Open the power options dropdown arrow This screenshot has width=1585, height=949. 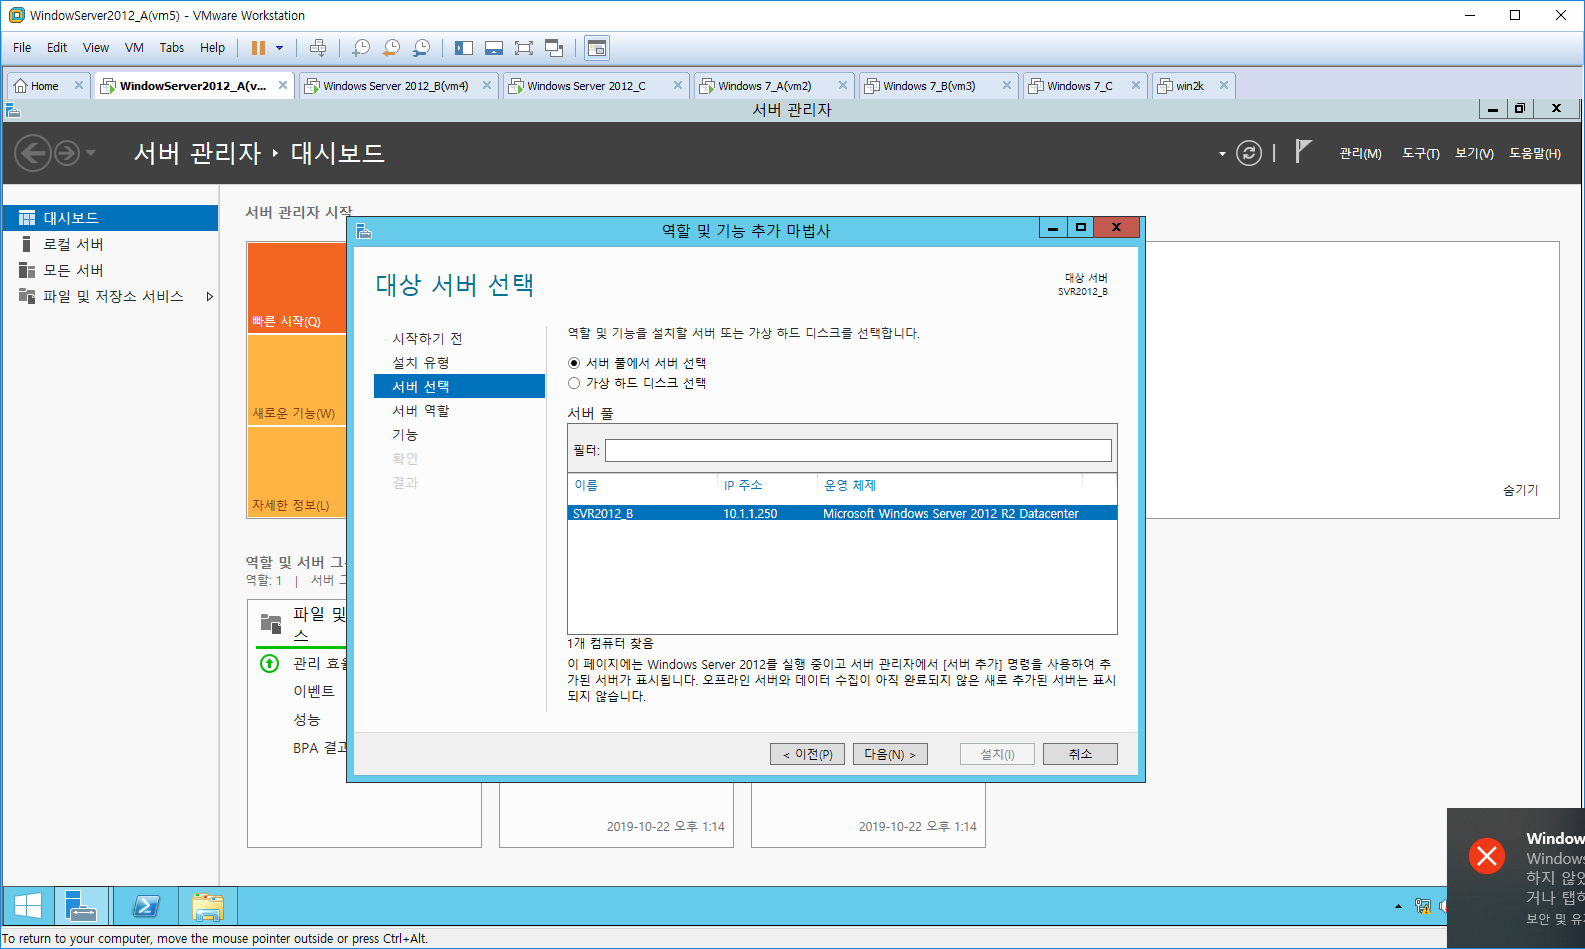[x=280, y=48]
